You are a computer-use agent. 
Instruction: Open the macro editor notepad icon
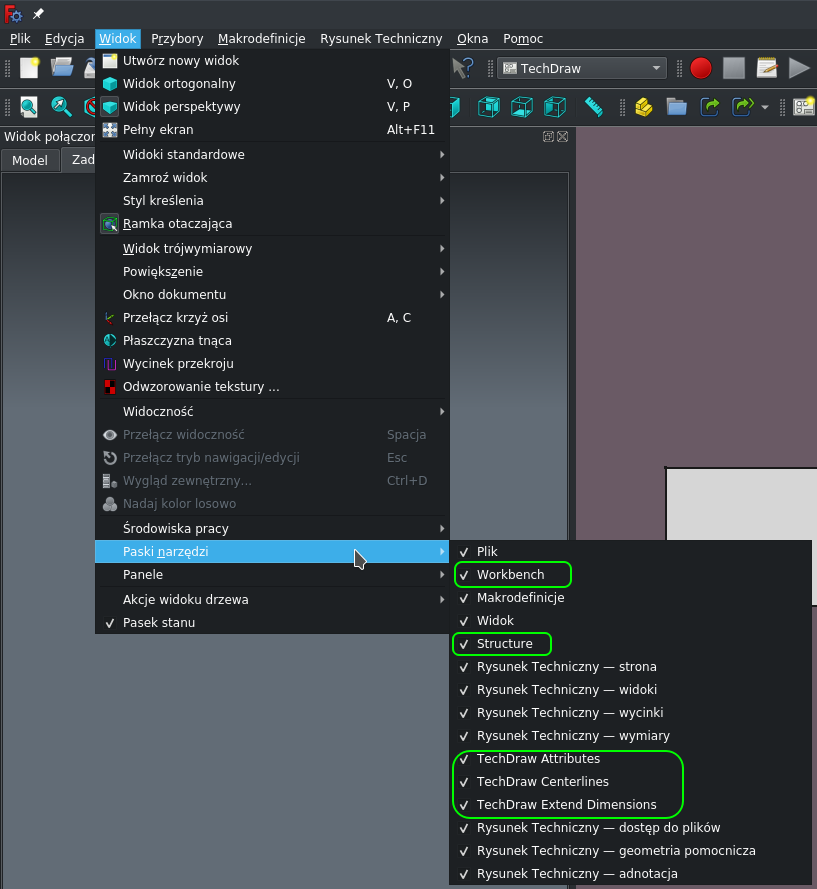point(766,67)
